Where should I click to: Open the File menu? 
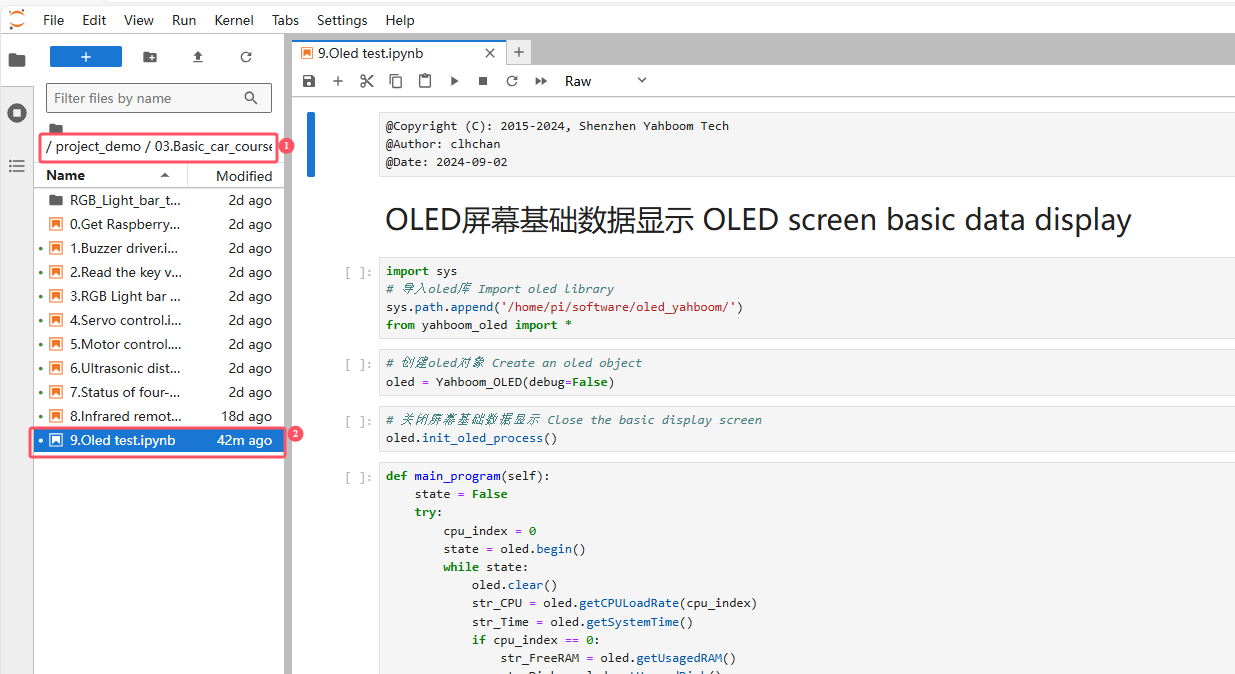pos(54,20)
